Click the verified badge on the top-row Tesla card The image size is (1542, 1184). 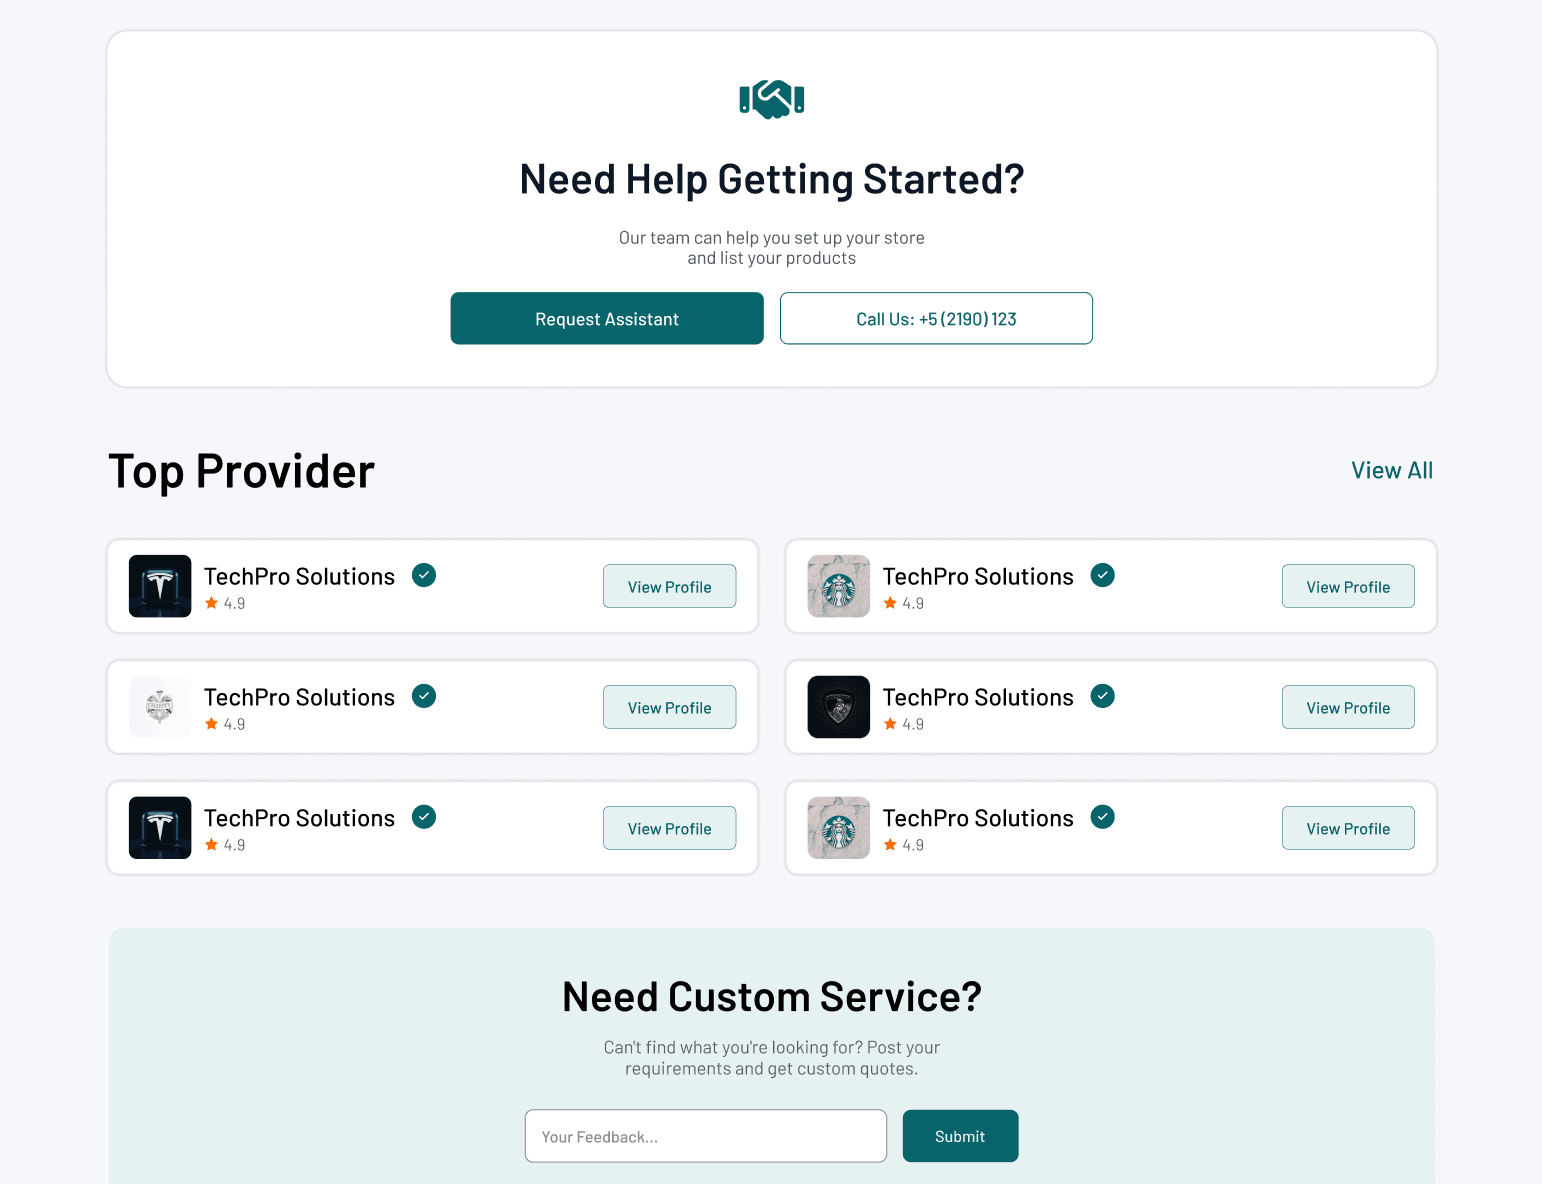click(x=424, y=575)
